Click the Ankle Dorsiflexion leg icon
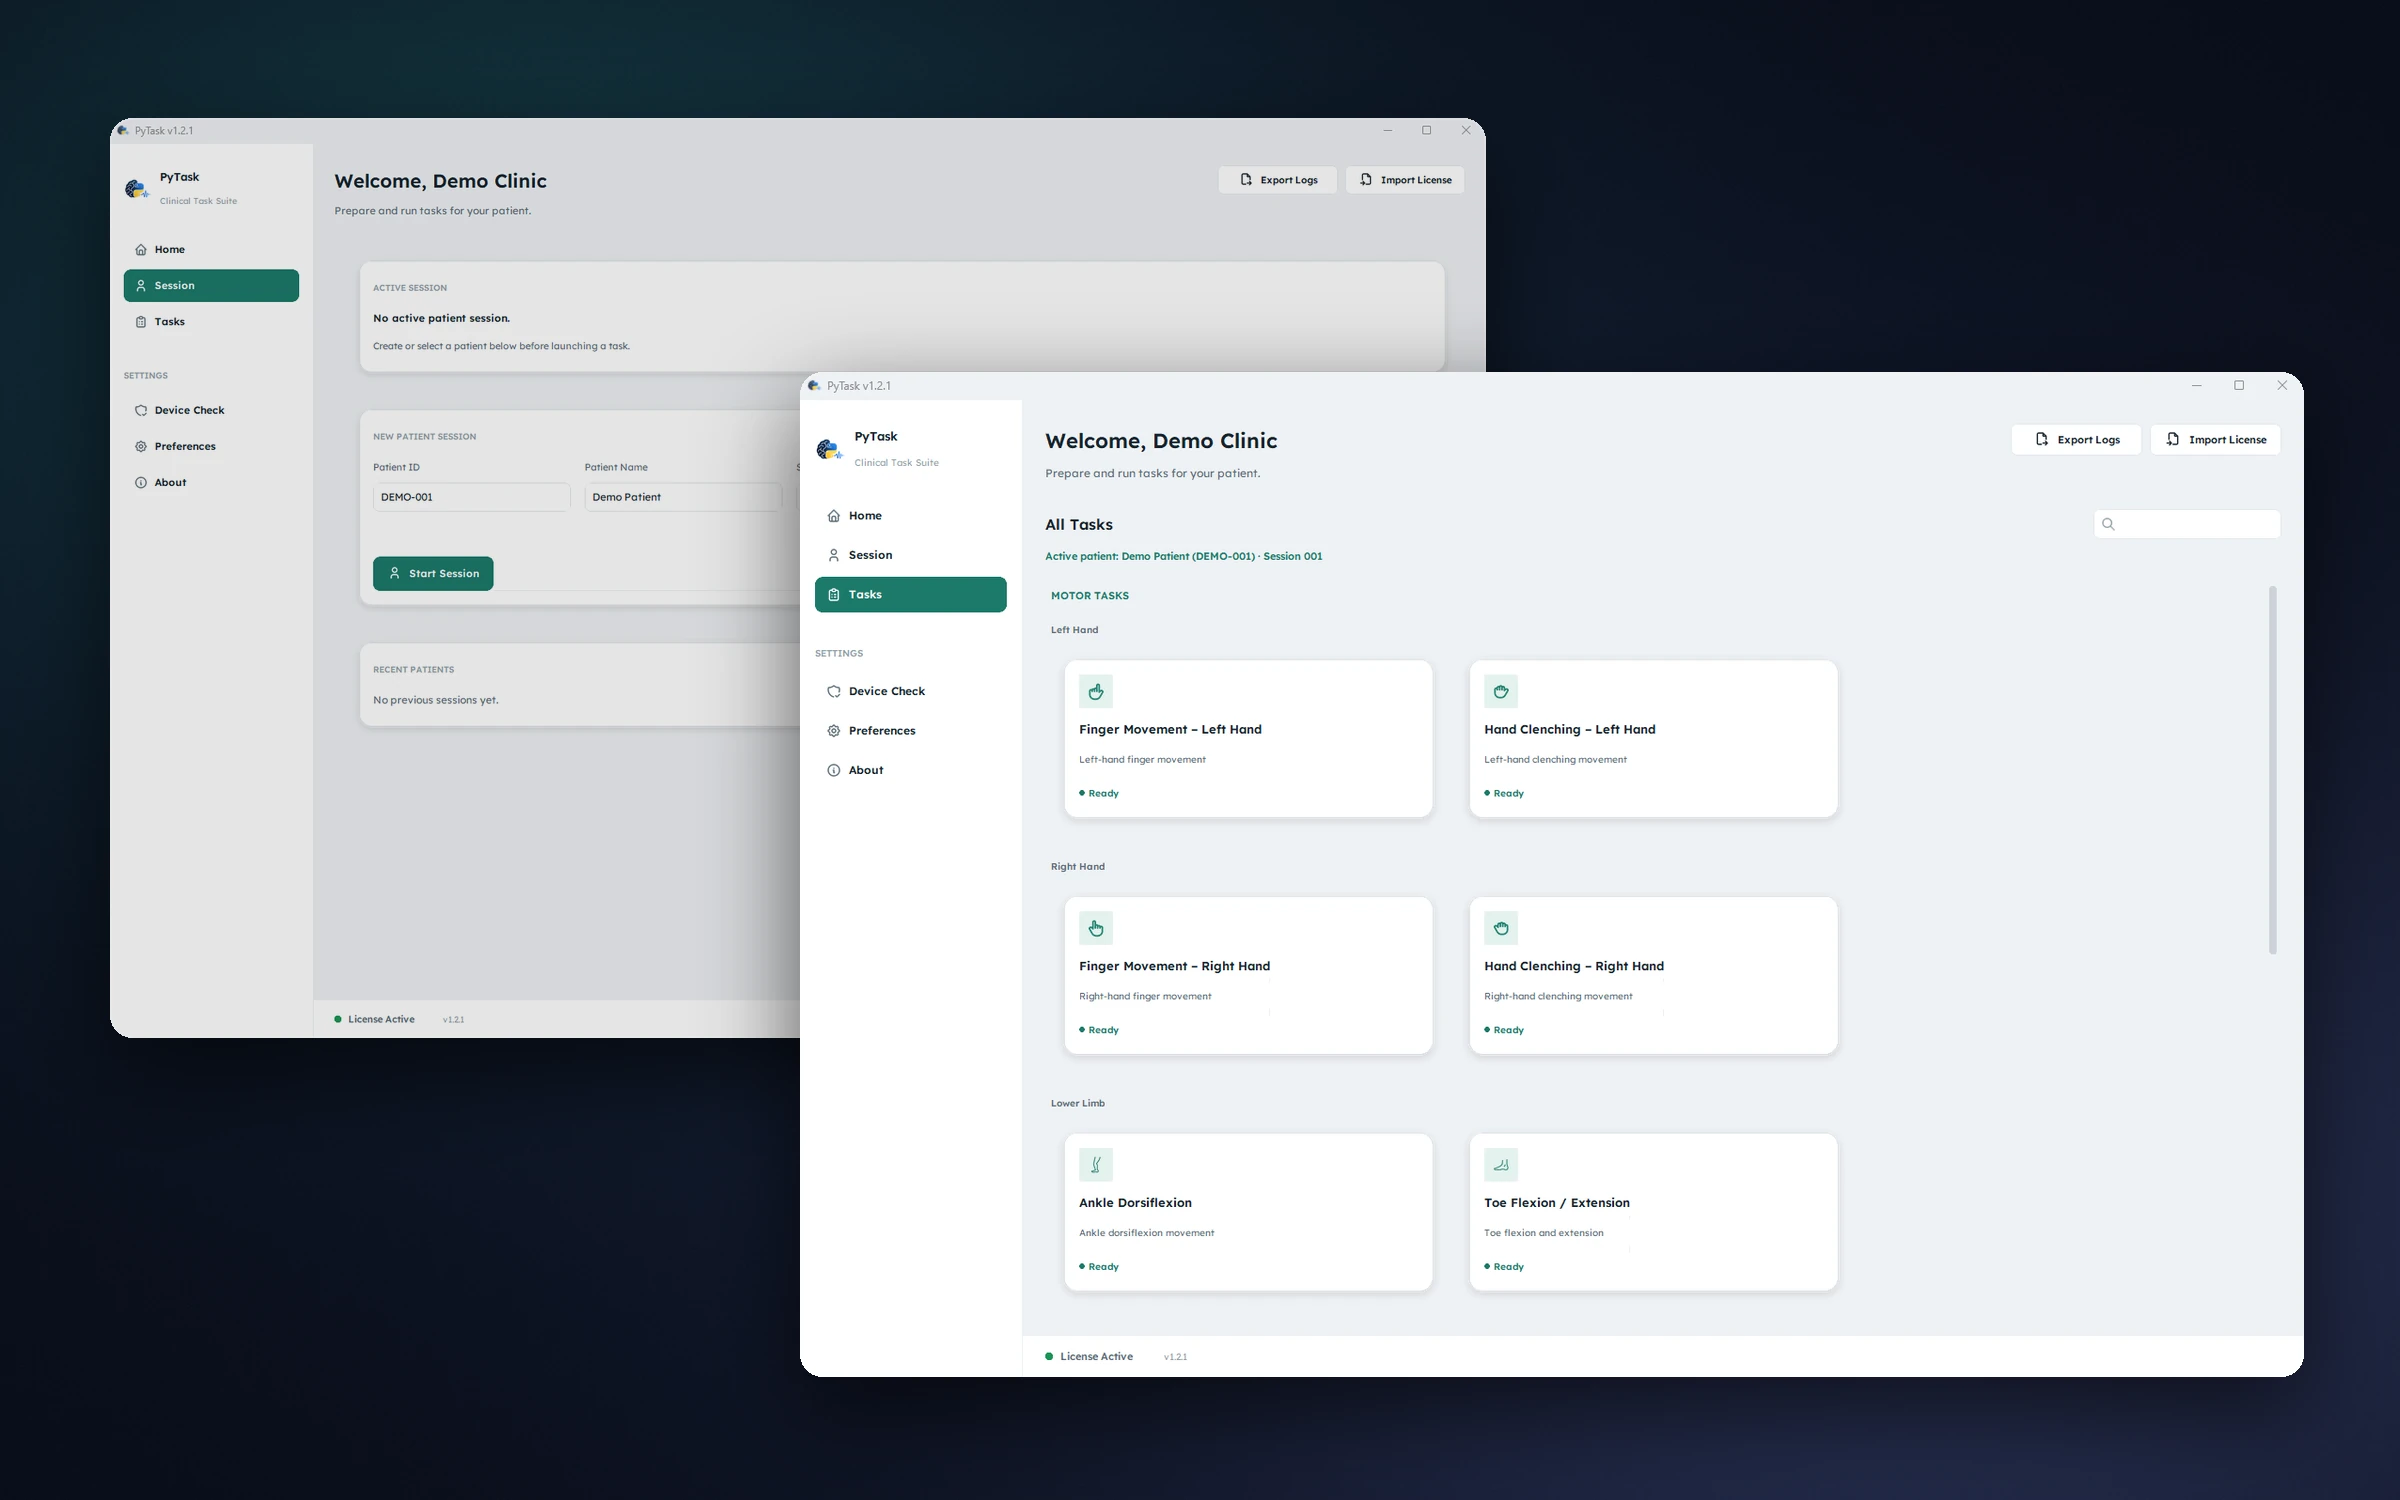The image size is (2400, 1500). tap(1095, 1165)
